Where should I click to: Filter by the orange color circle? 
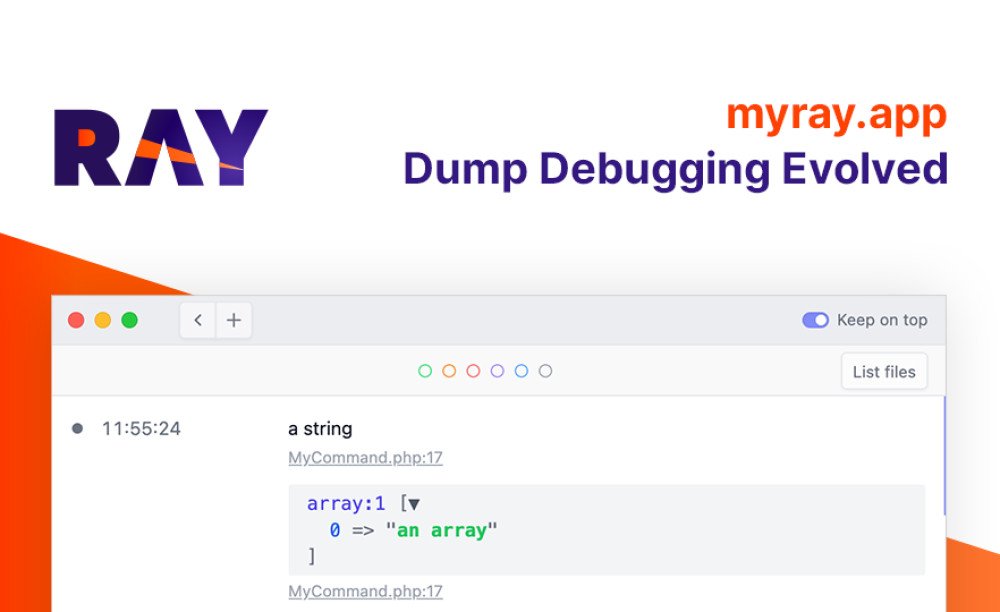tap(449, 371)
